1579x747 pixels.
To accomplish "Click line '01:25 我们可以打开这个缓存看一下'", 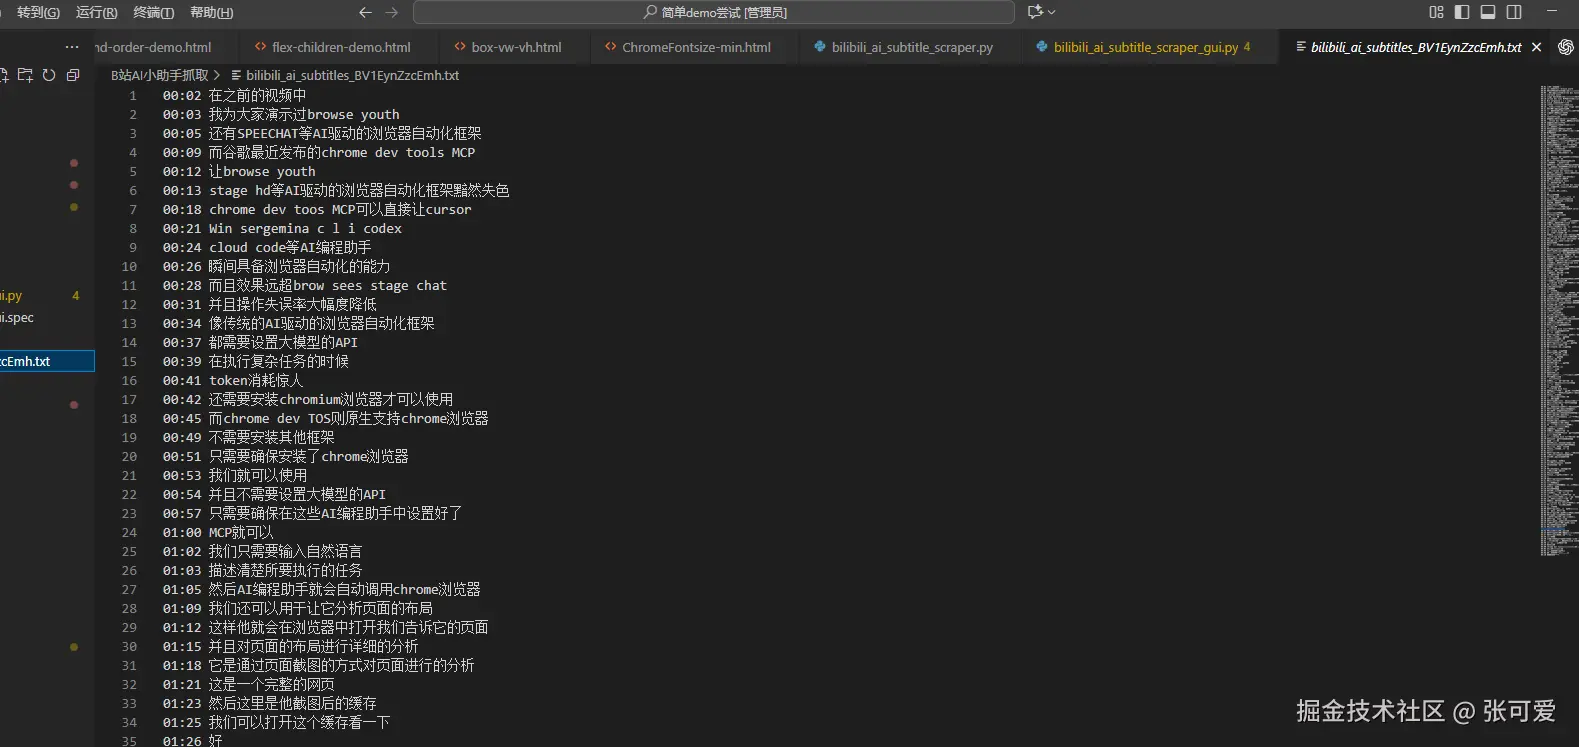I will click(x=276, y=722).
